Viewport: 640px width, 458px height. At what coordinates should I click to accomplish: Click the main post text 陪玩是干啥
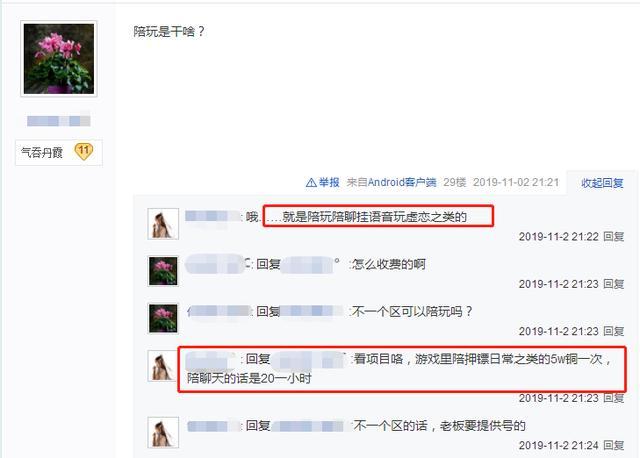coord(169,31)
